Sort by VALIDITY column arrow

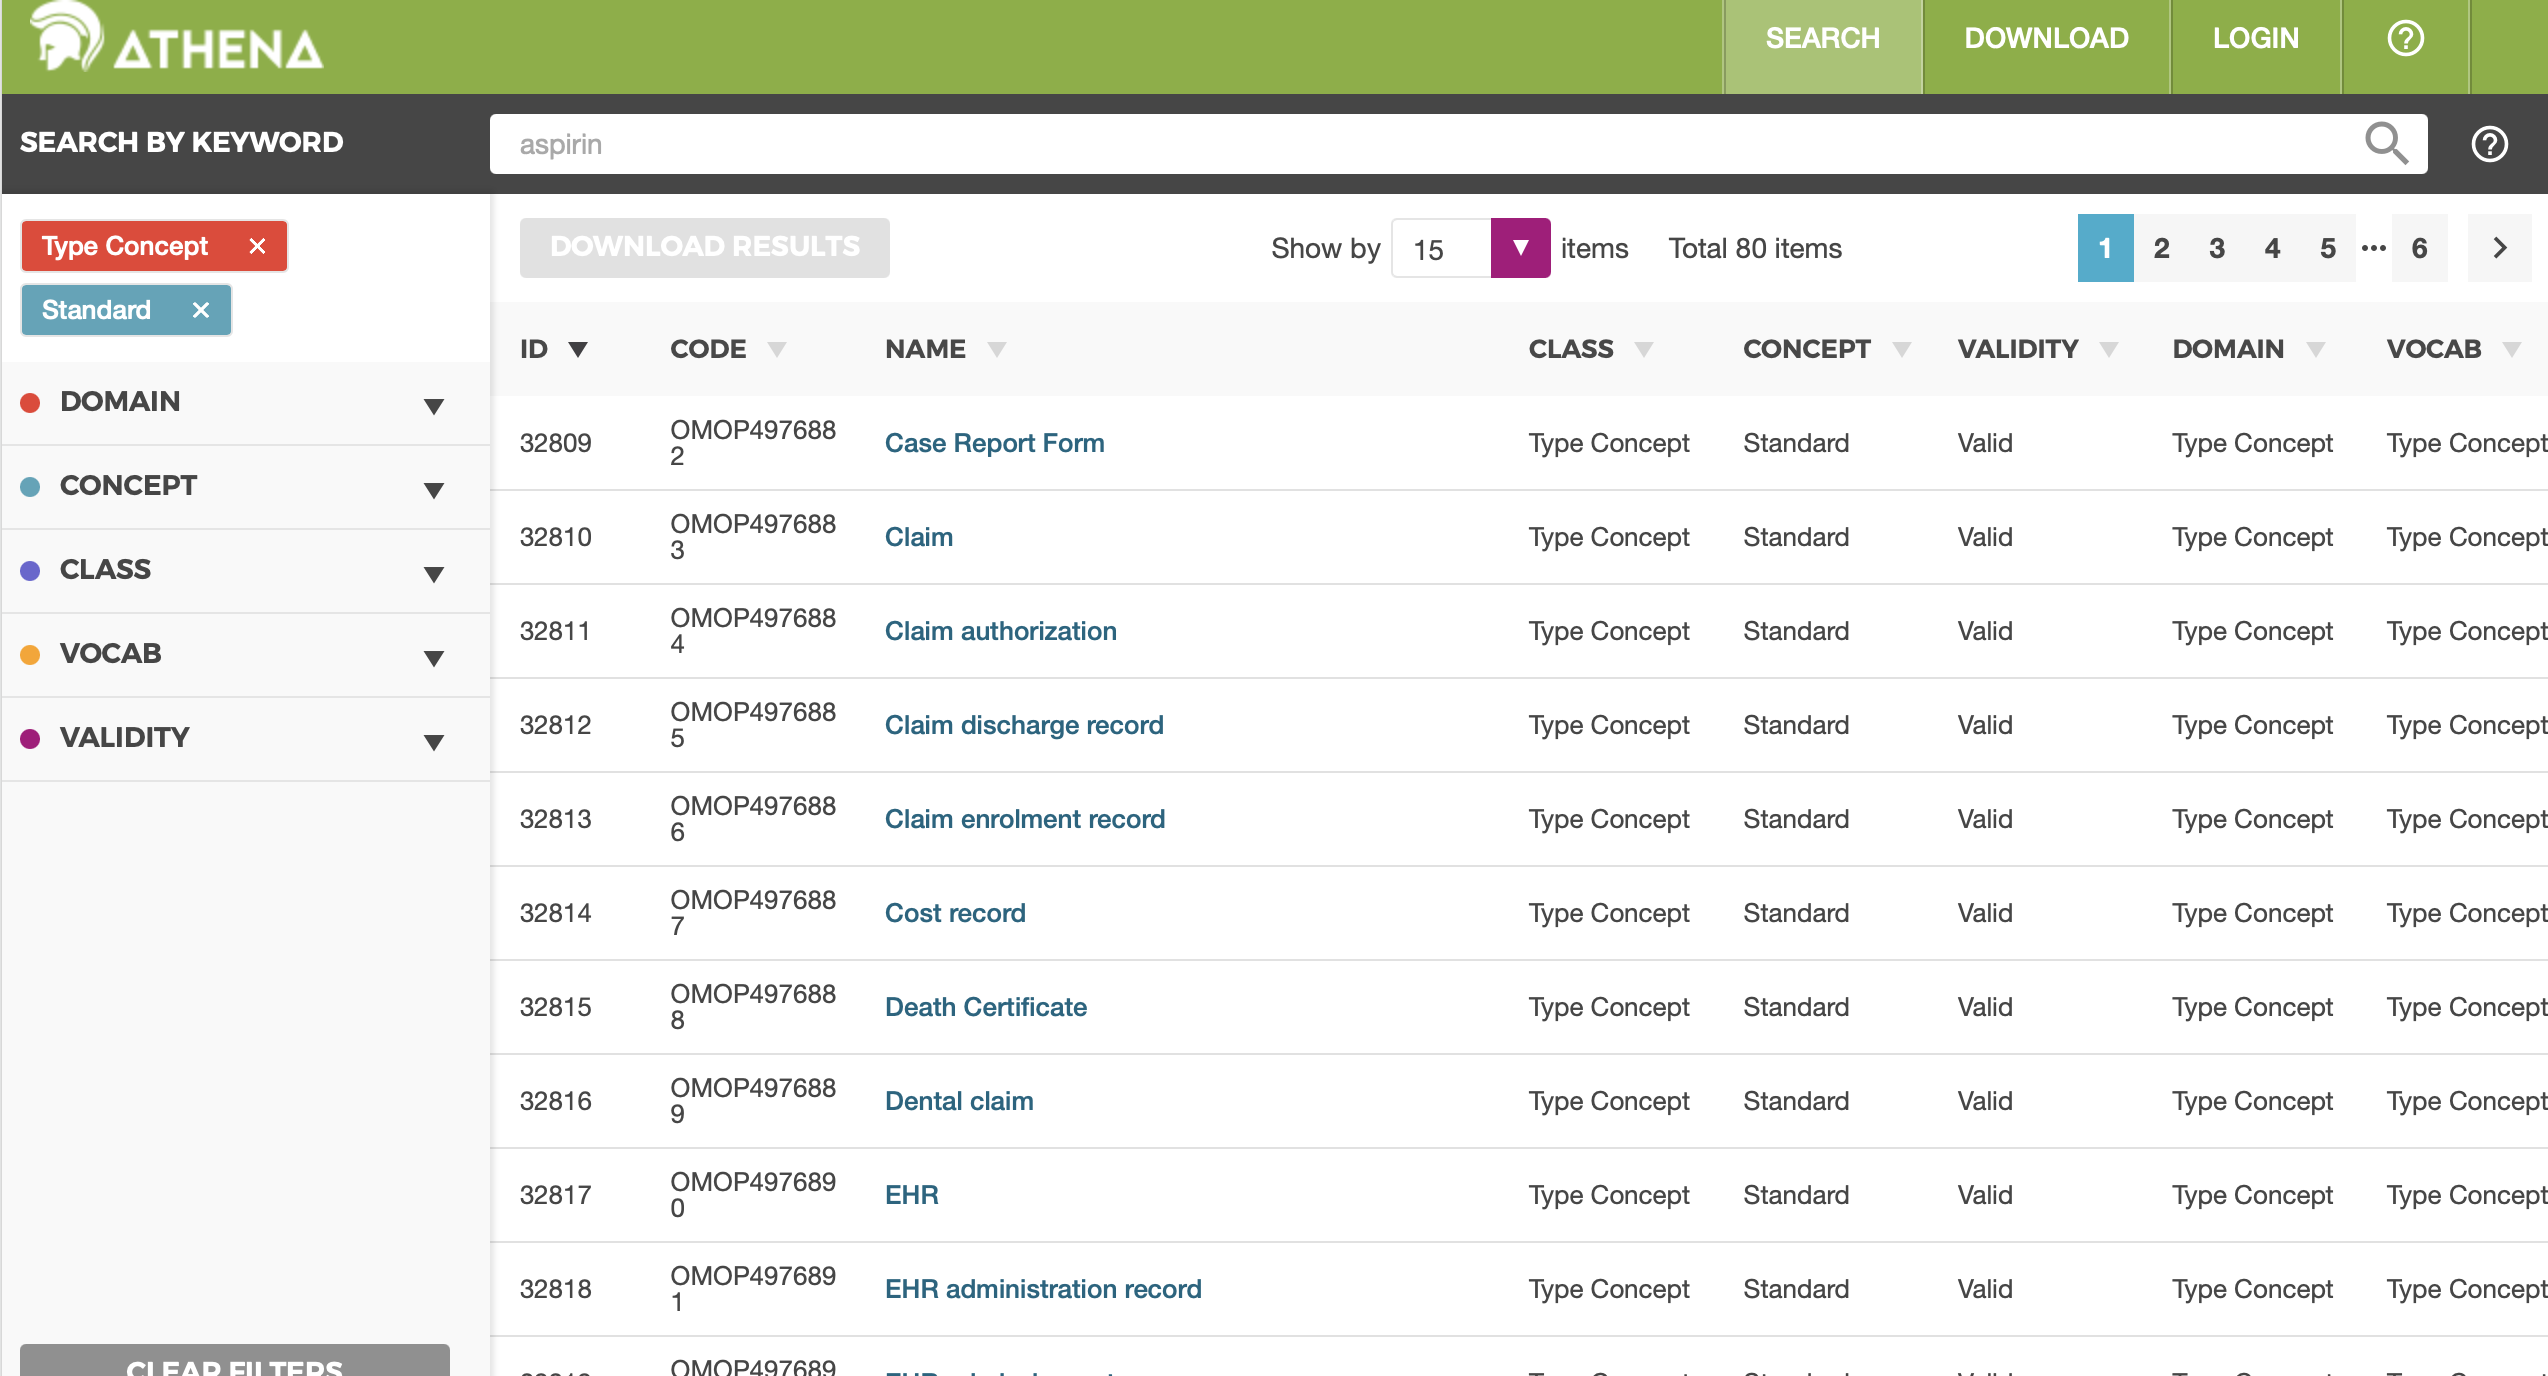coord(2109,349)
